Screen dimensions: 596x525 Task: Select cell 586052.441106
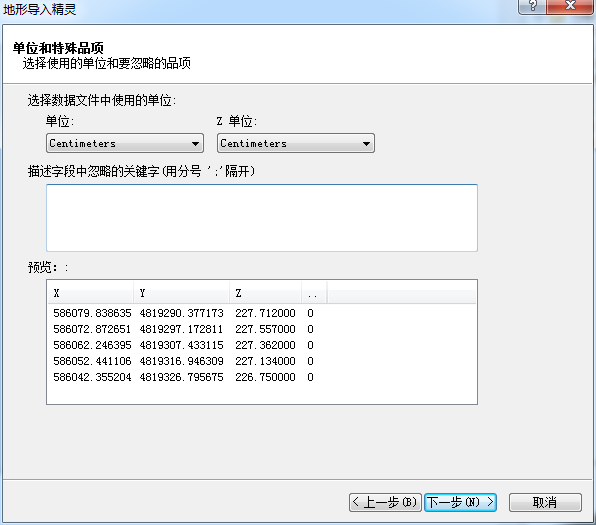point(92,361)
